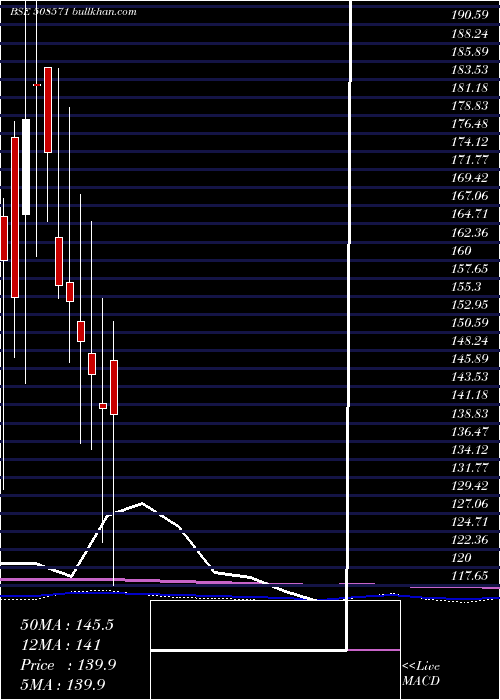Viewport: 500px width, 700px height.
Task: Click the 155.3 price axis label
Action: coord(466,287)
